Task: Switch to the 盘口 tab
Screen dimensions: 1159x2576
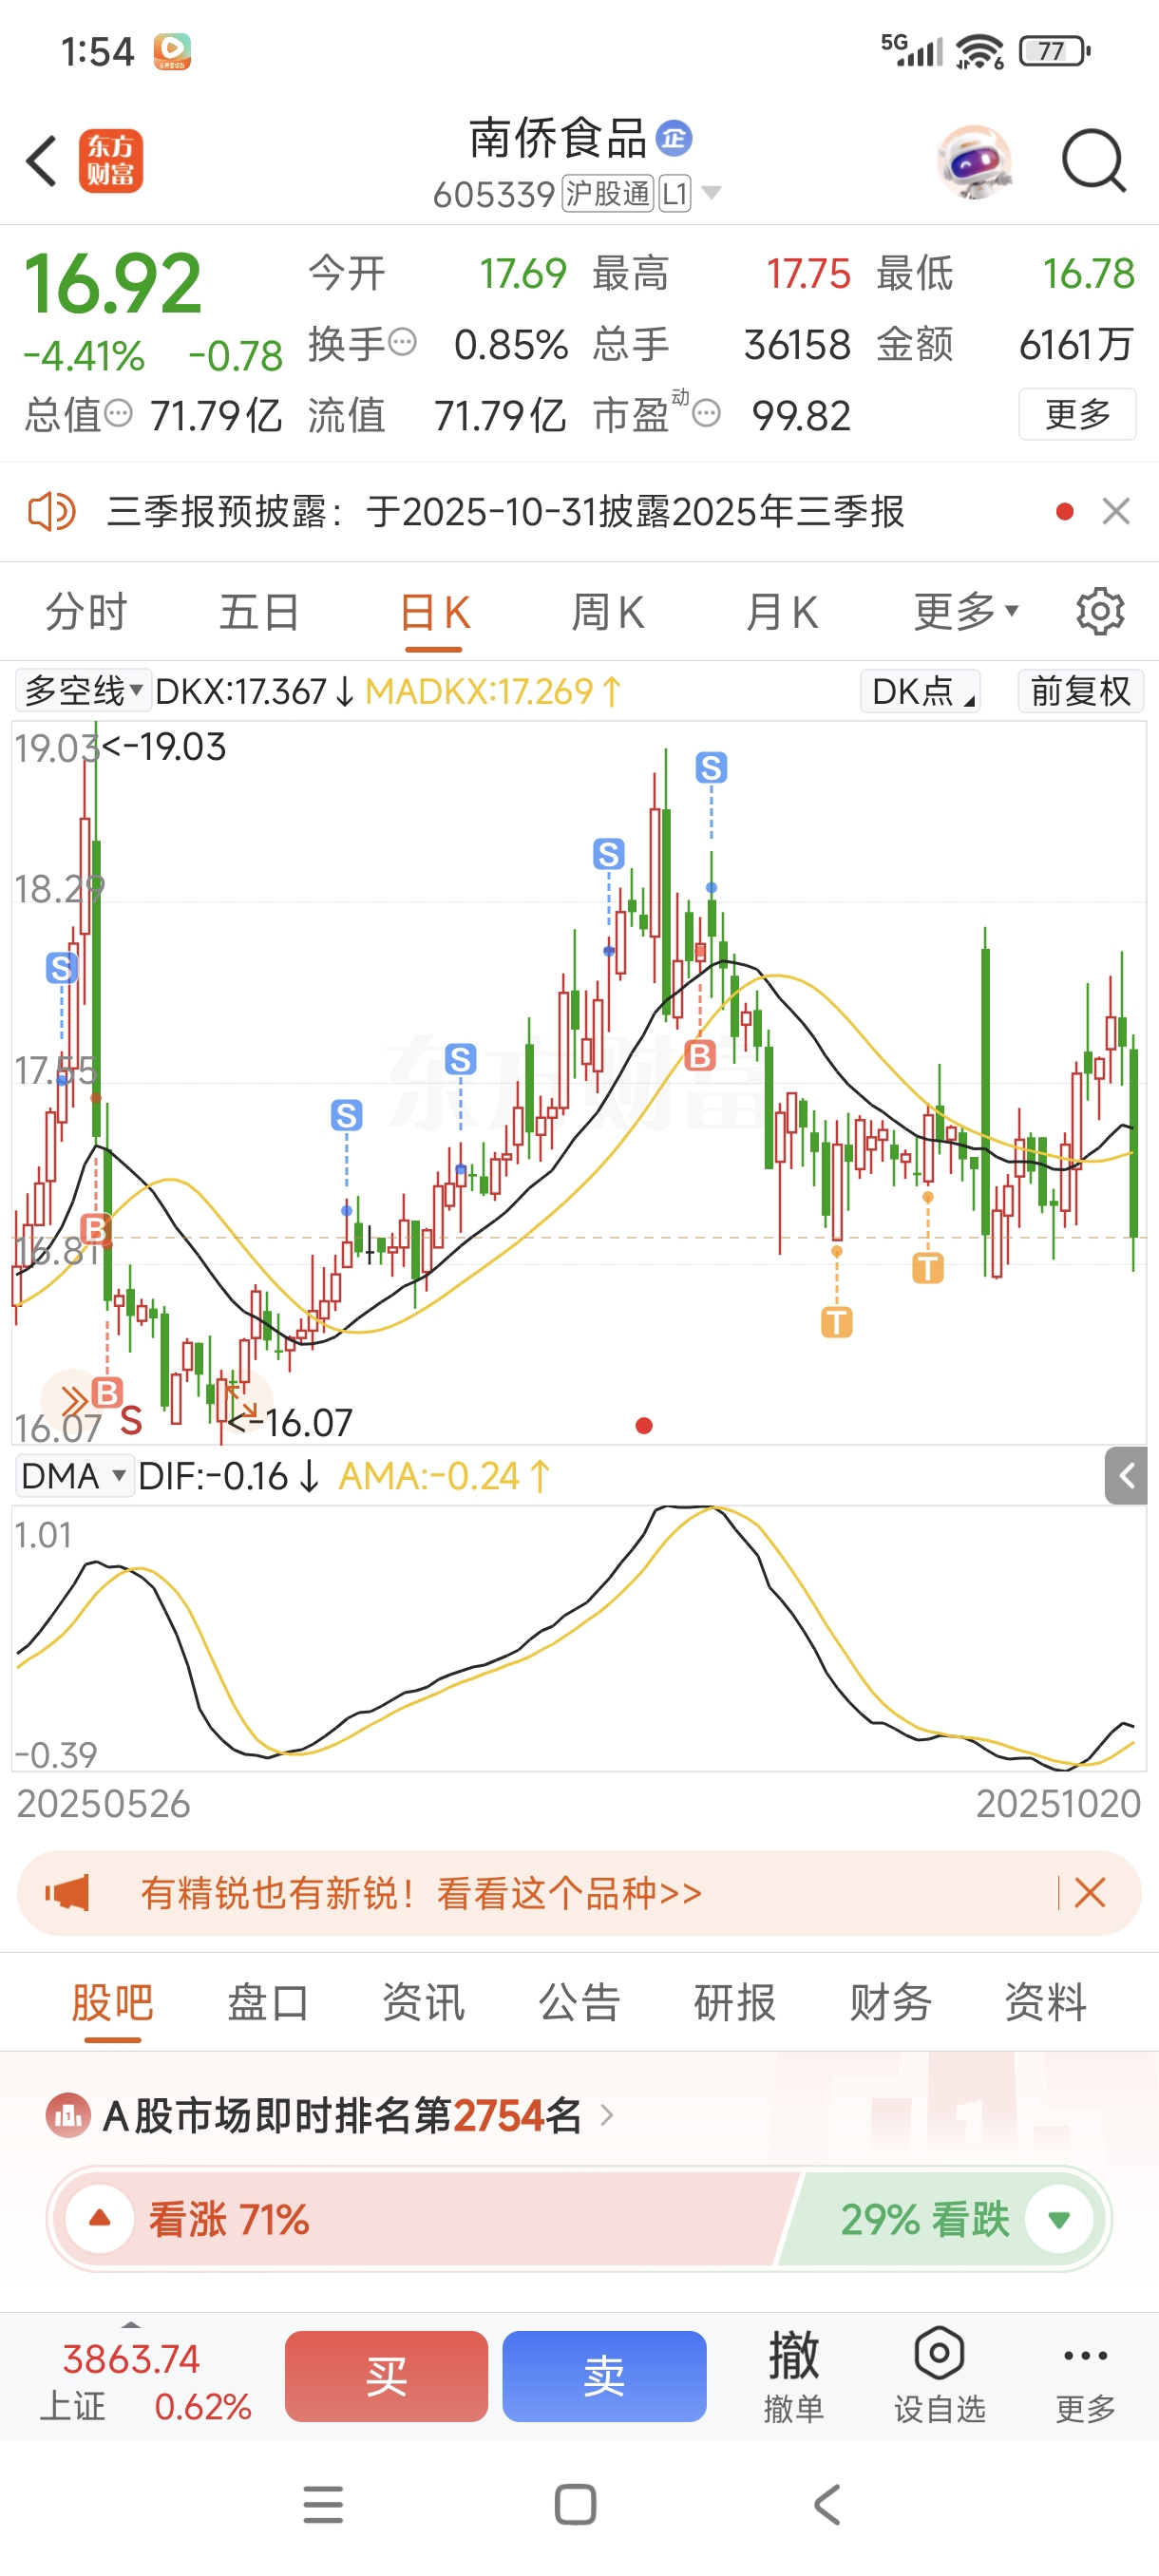Action: (x=268, y=2003)
